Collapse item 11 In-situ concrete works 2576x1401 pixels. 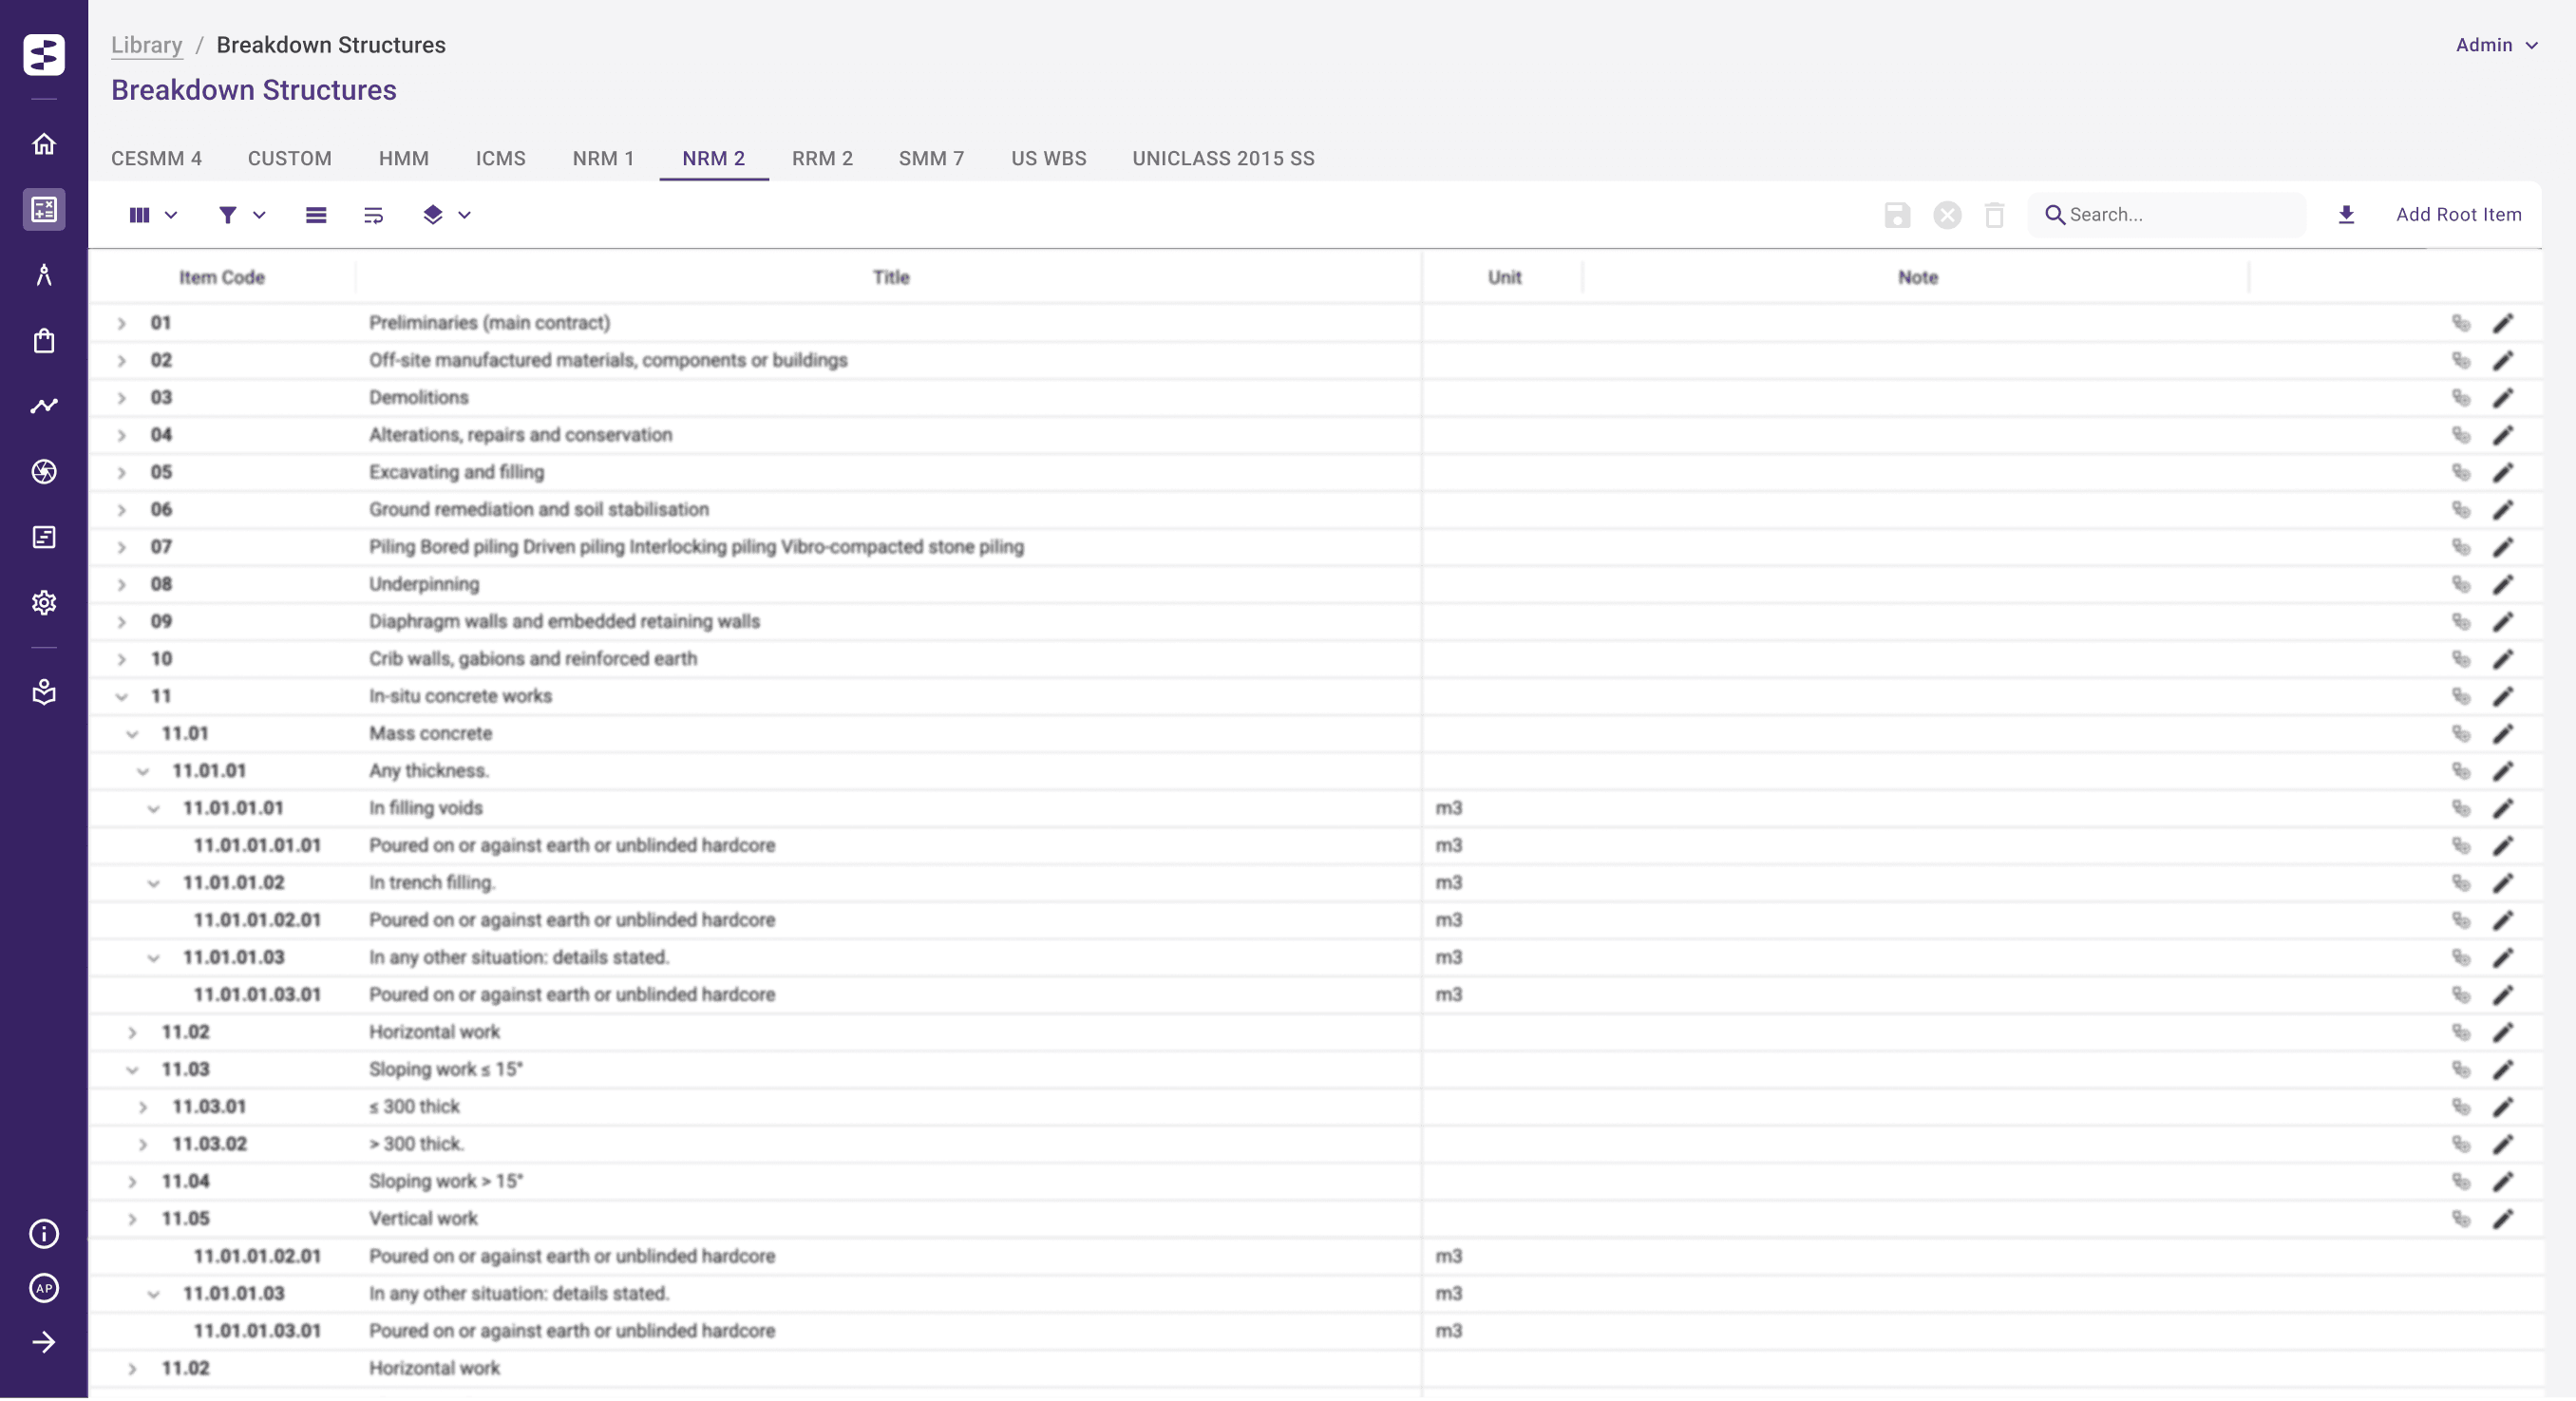point(122,696)
